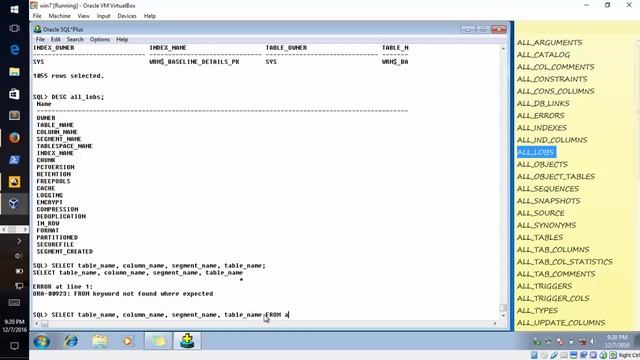
Task: Click ALL_CATALOG in the yellow note
Action: (x=543, y=55)
